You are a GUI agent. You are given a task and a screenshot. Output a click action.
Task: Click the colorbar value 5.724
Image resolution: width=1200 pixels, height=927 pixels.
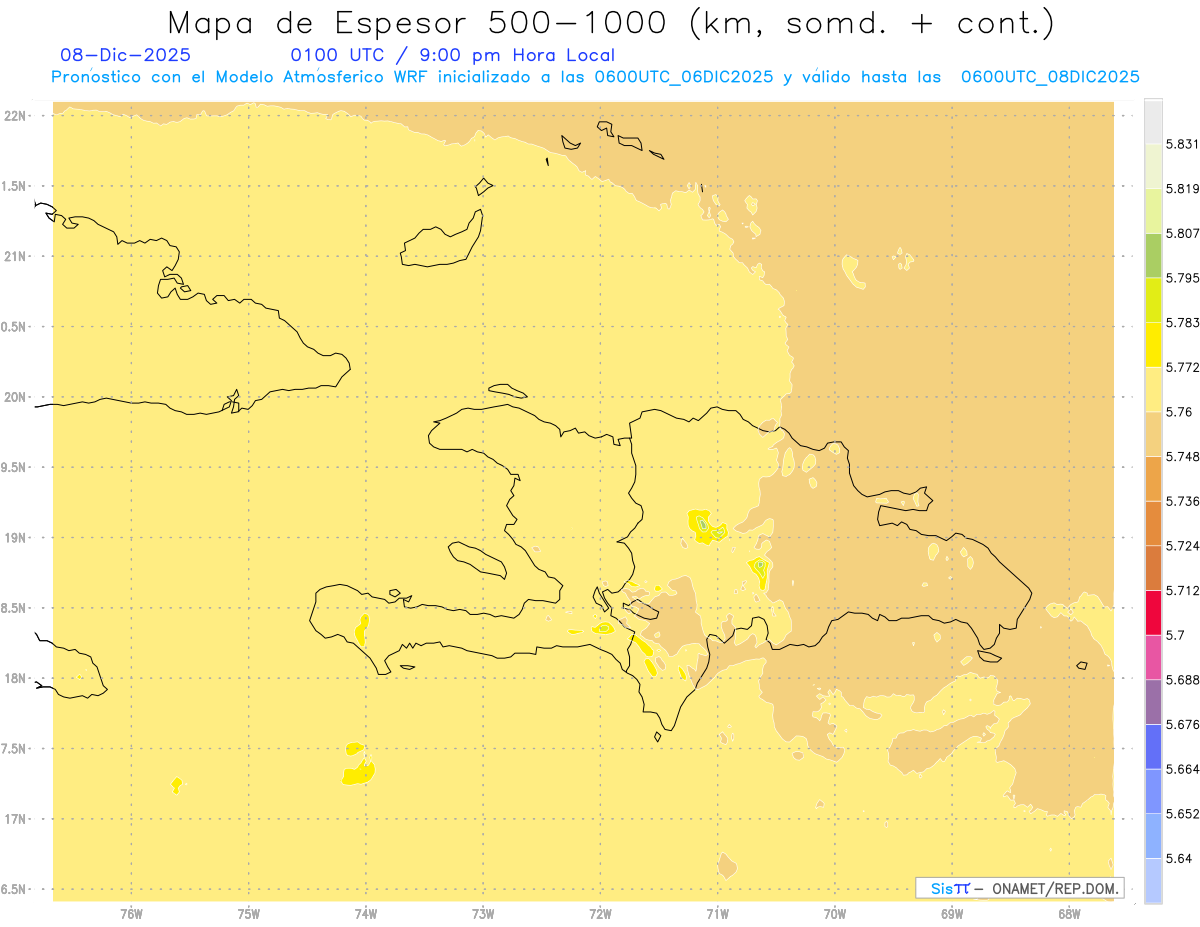click(x=1182, y=545)
